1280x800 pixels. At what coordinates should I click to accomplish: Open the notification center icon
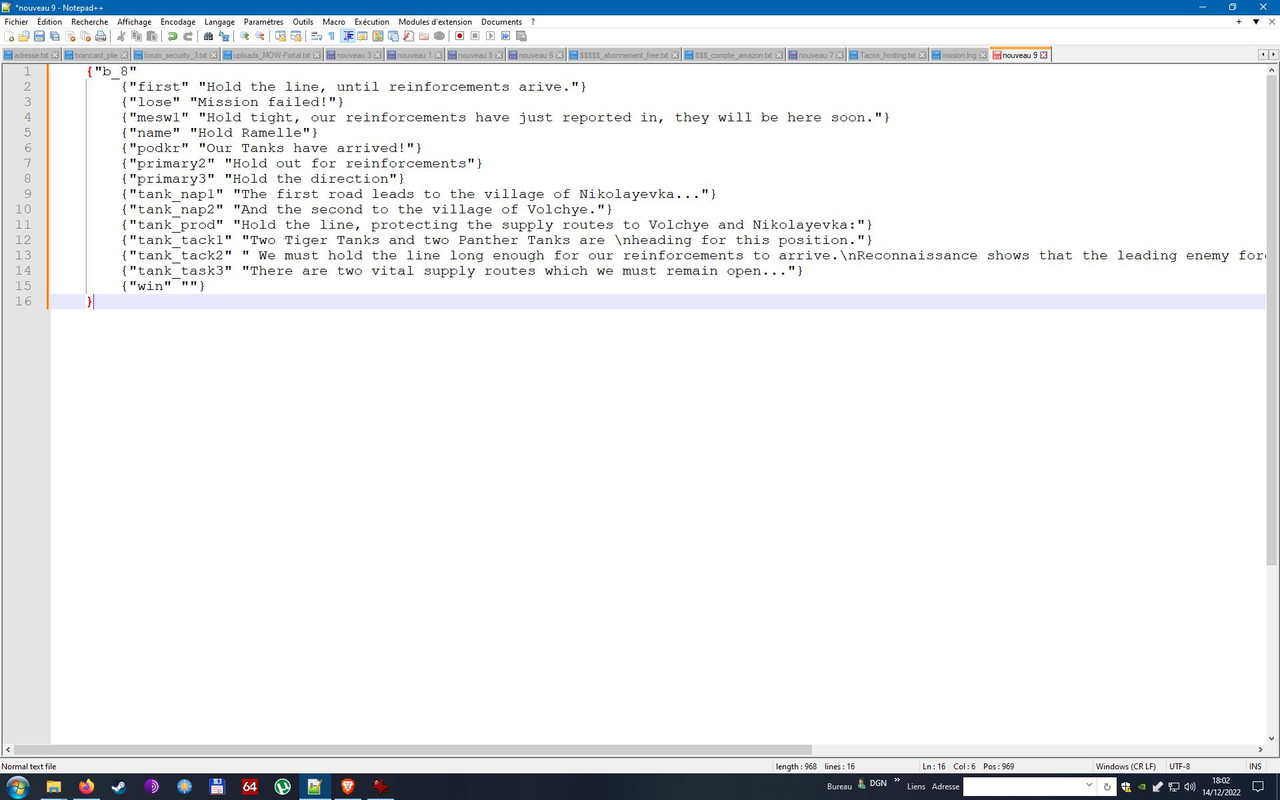tap(1259, 787)
